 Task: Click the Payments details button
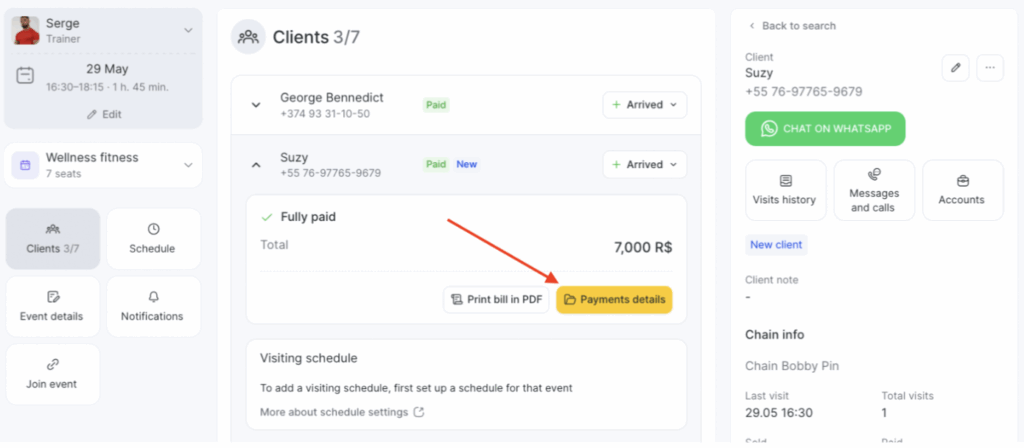[x=614, y=299]
